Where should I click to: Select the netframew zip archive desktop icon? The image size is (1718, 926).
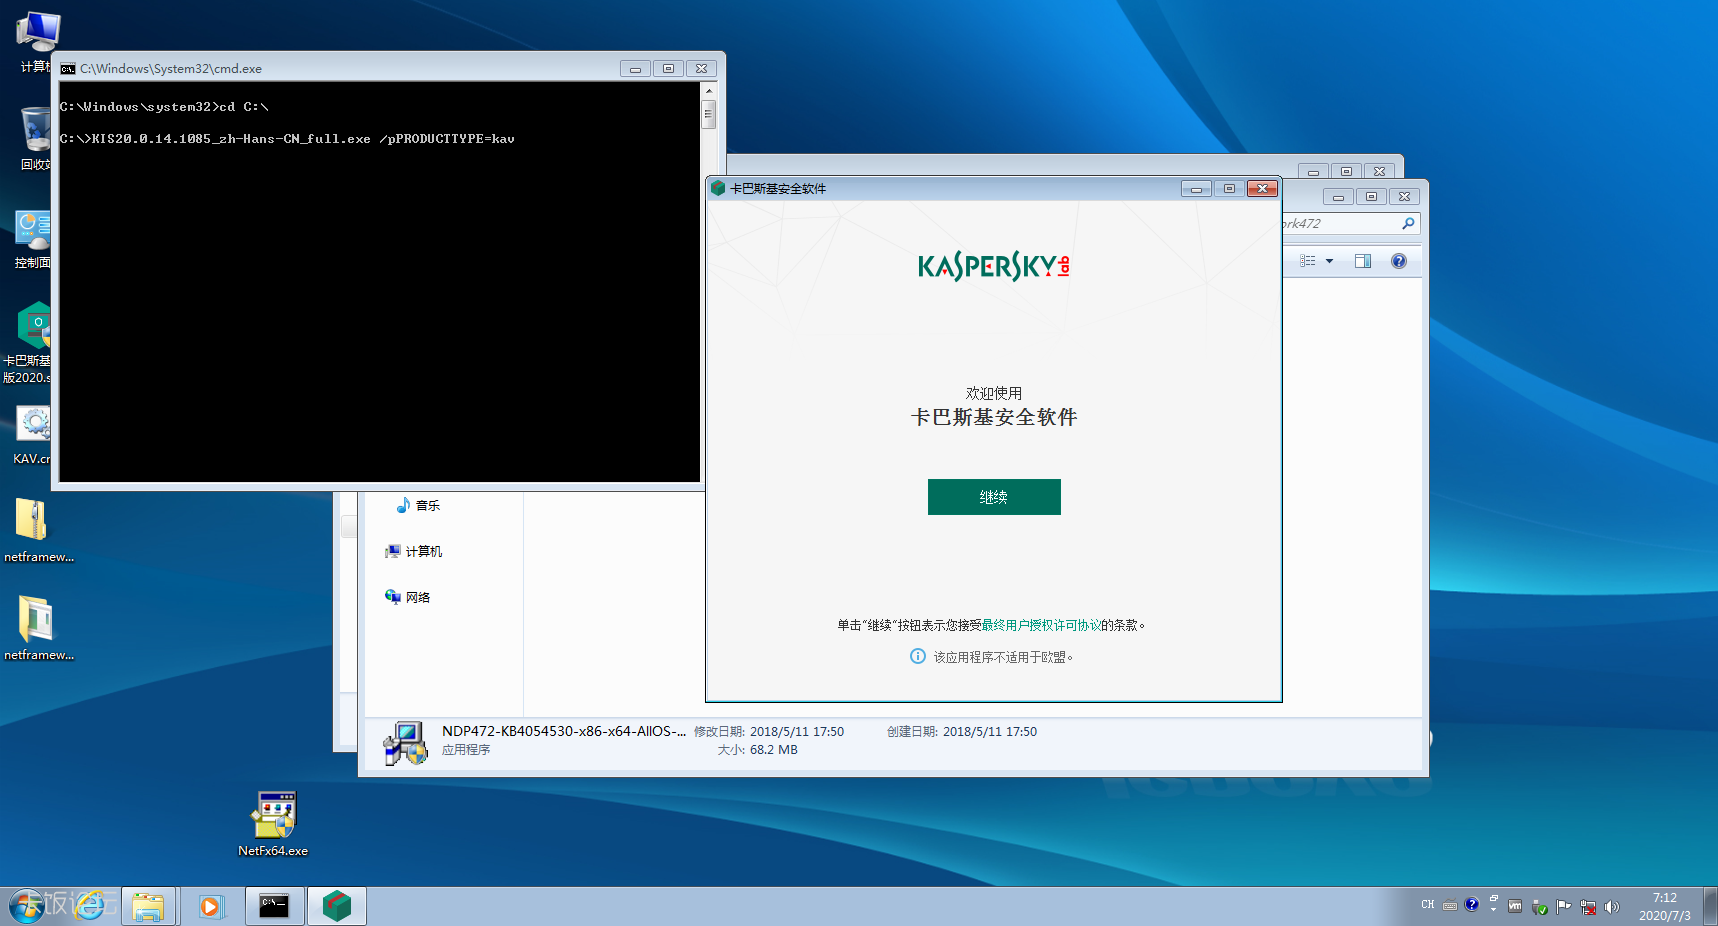38,531
